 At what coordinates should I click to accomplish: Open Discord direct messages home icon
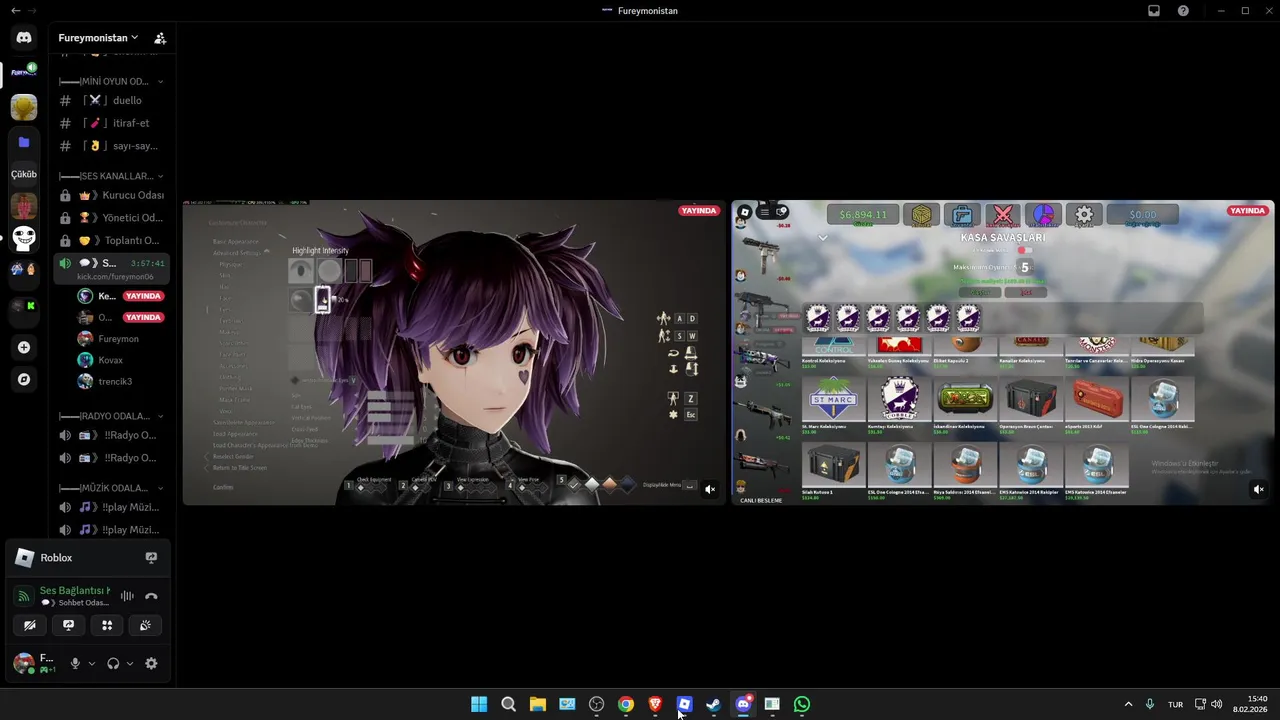tap(24, 37)
